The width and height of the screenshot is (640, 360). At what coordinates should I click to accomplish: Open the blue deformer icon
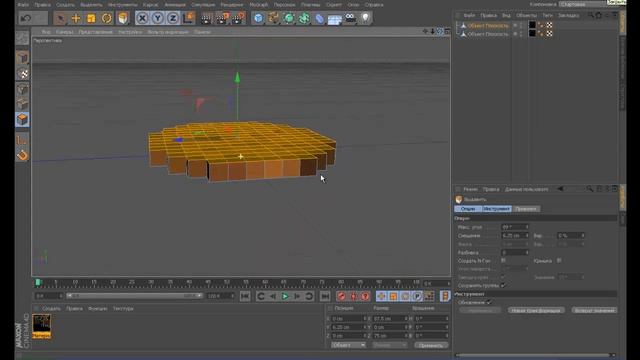(x=320, y=18)
